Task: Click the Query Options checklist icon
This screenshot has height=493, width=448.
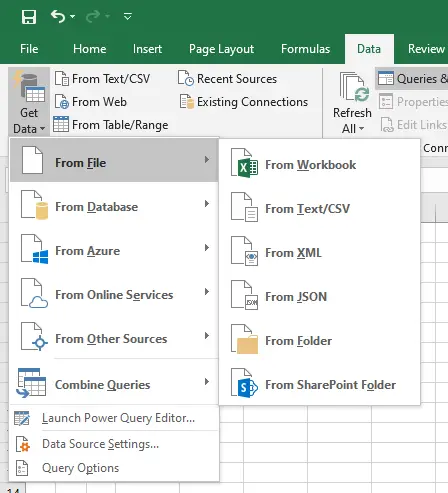Action: click(x=22, y=468)
